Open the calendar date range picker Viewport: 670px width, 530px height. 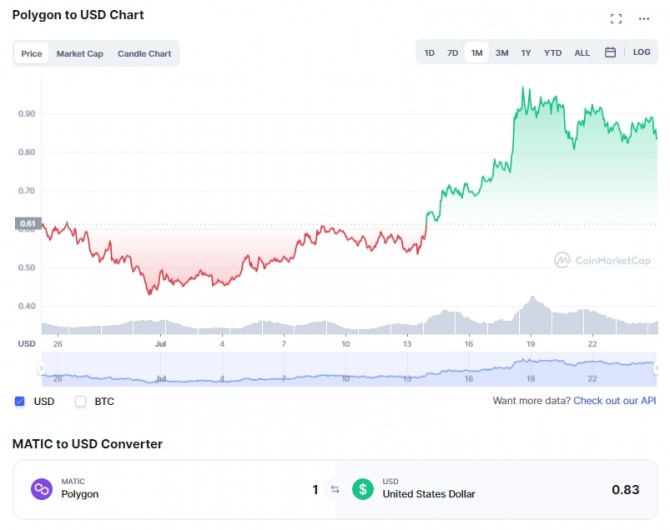click(x=610, y=53)
